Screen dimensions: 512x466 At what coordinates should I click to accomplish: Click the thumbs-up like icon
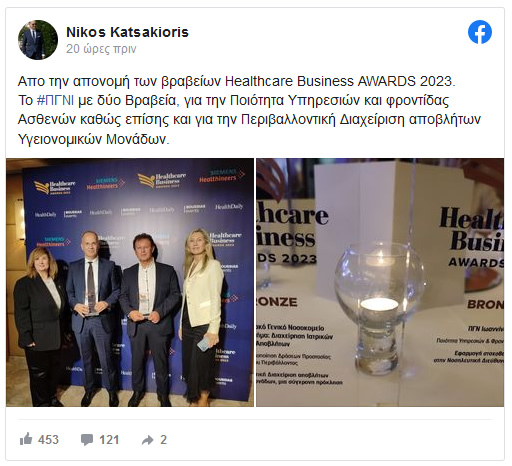click(x=26, y=439)
